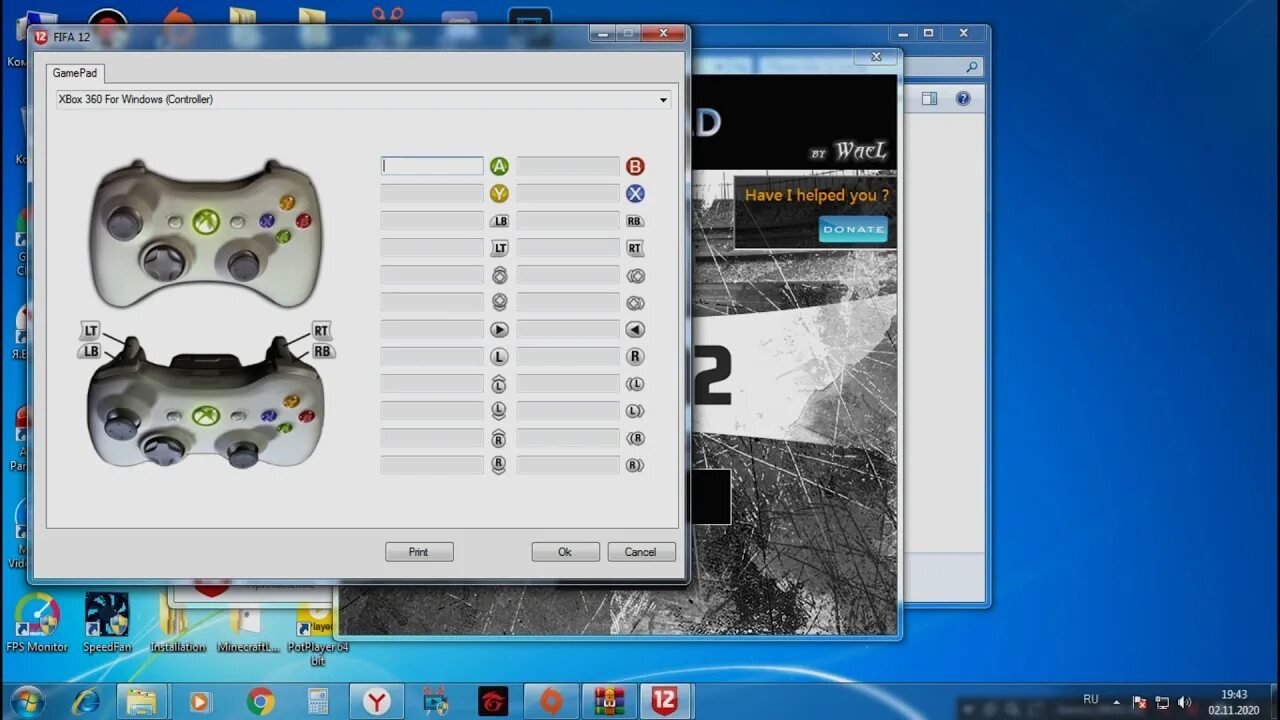1280x720 pixels.
Task: Click the input field for LB
Action: pyautogui.click(x=432, y=221)
